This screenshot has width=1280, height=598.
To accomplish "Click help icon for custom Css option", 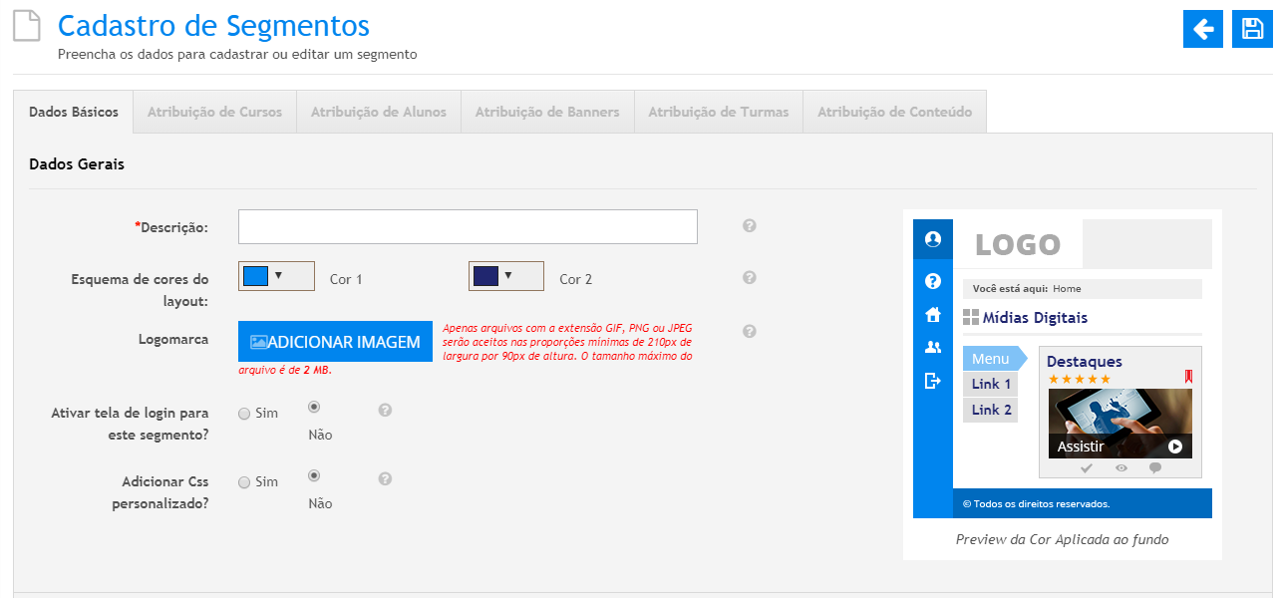I will click(x=385, y=479).
